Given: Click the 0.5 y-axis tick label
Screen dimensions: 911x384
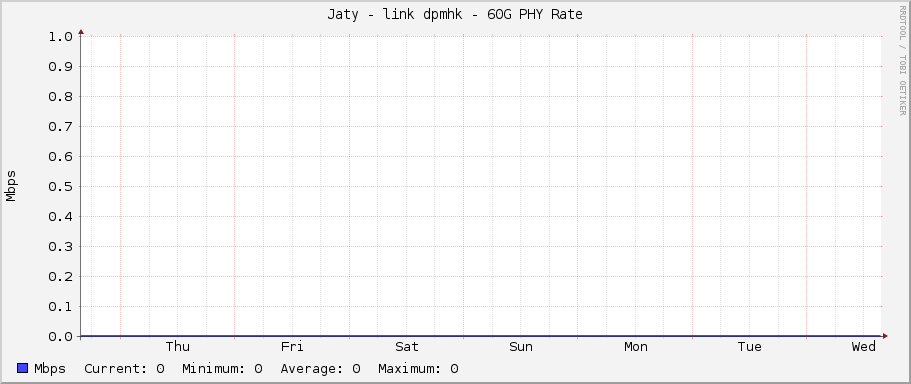Looking at the screenshot, I should coord(61,186).
